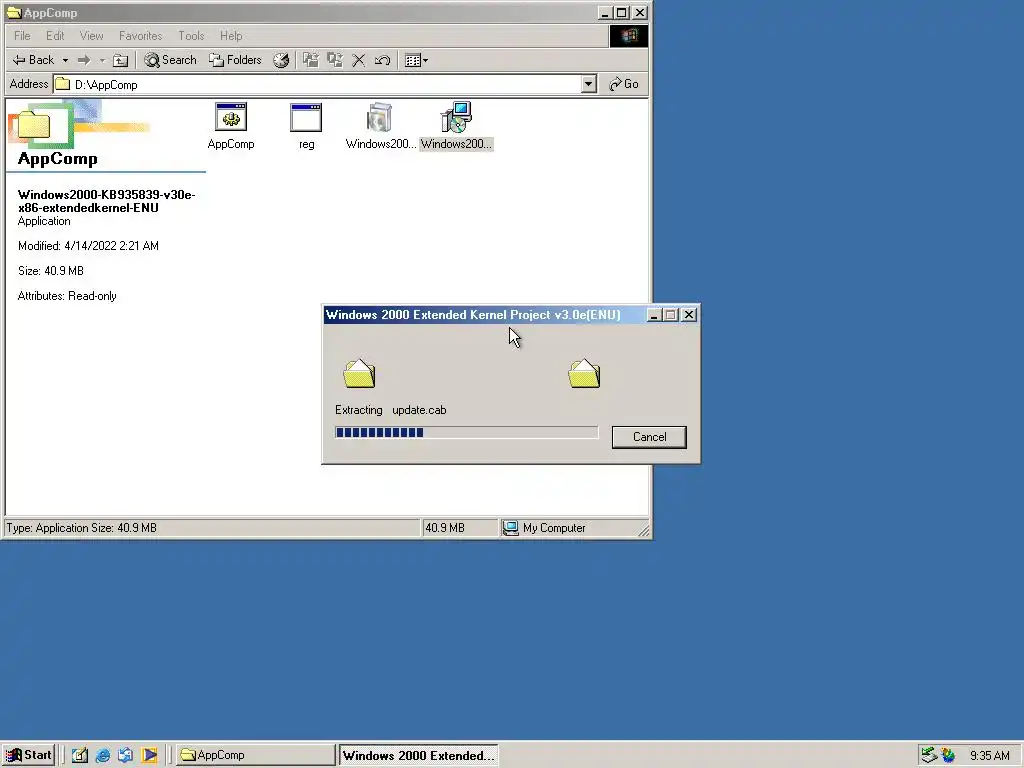Maximize the AppComp Explorer window
Image resolution: width=1024 pixels, height=768 pixels.
pyautogui.click(x=622, y=12)
